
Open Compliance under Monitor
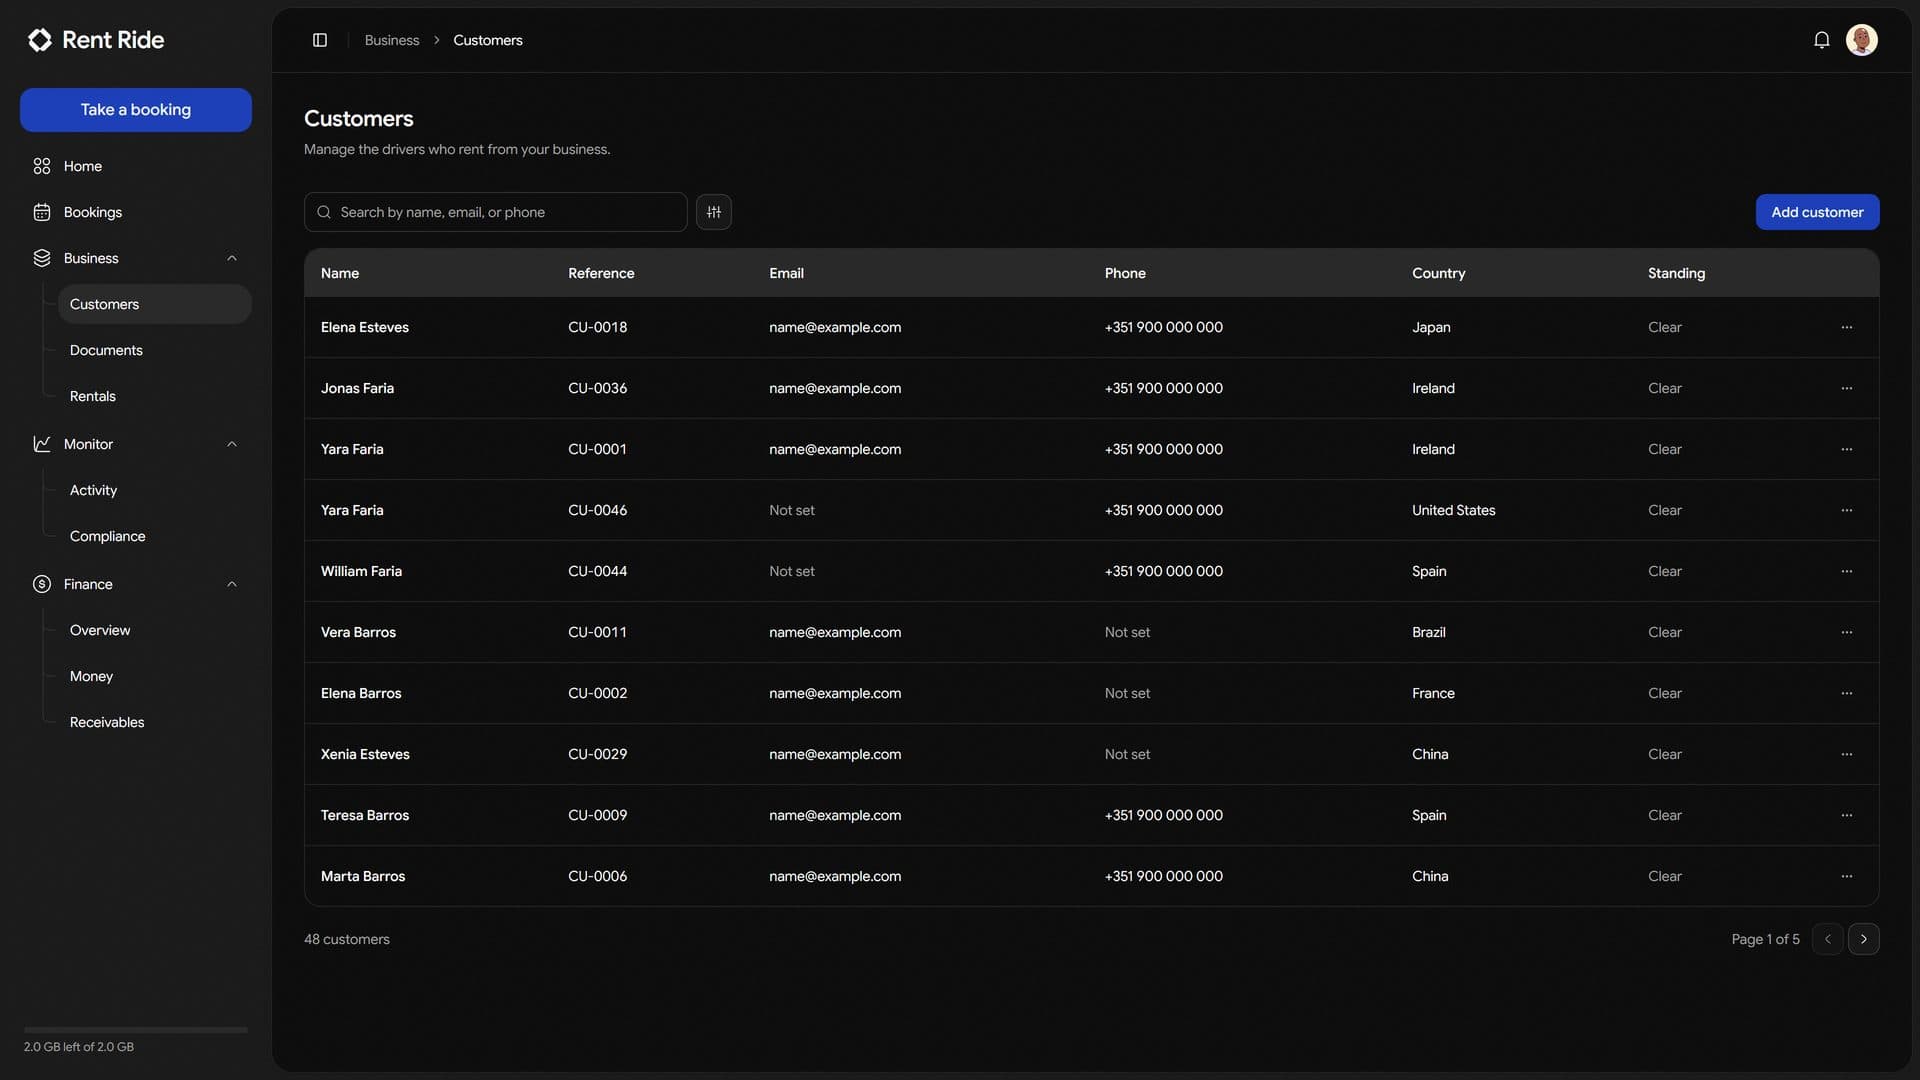pos(155,536)
